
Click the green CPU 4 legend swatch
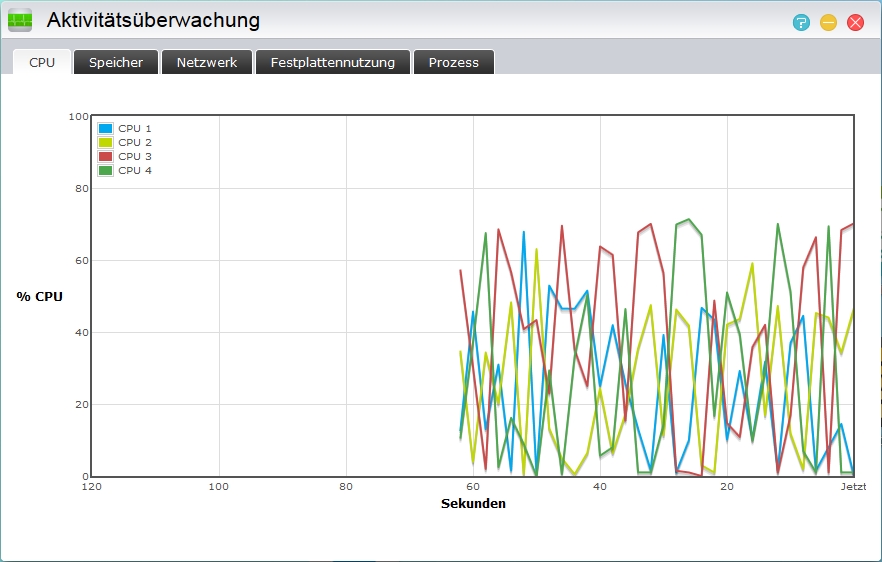(105, 170)
